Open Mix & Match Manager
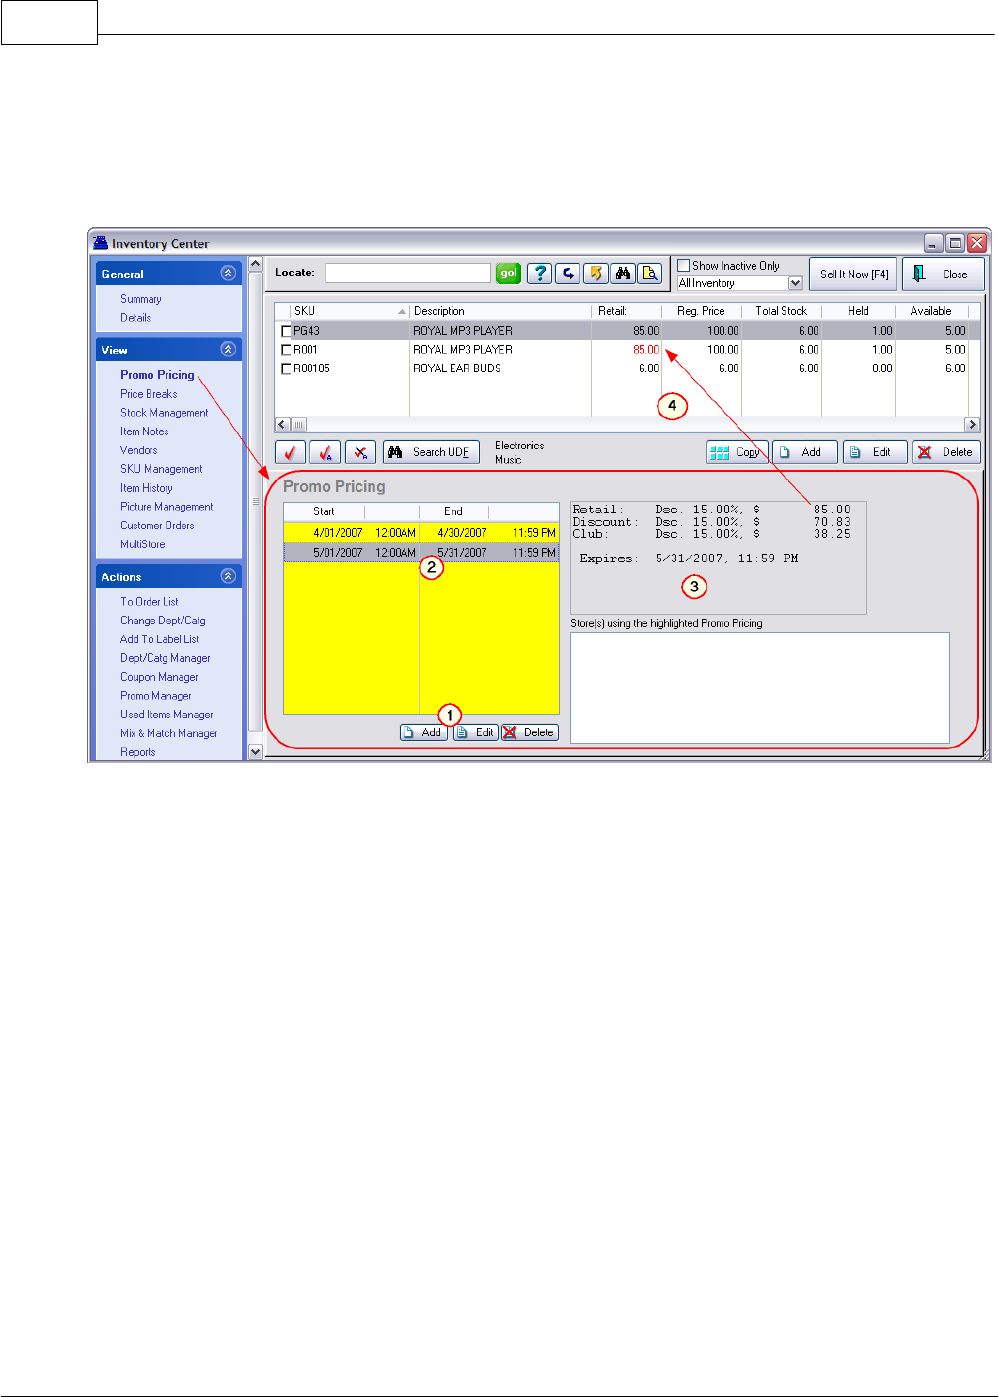The height and width of the screenshot is (1397, 999). coord(169,734)
